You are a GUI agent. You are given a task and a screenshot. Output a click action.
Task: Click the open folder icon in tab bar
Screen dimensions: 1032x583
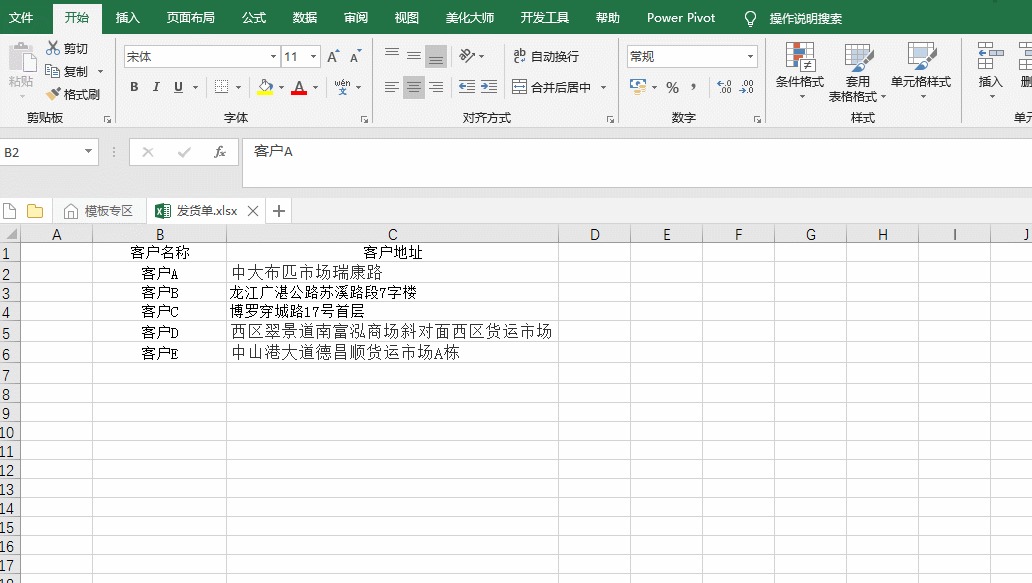pyautogui.click(x=35, y=211)
